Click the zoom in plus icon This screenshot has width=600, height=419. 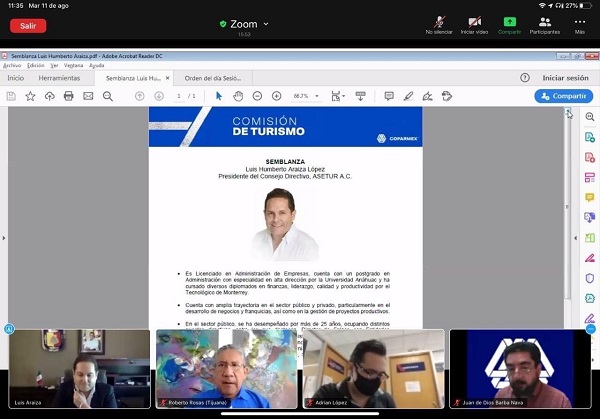coord(276,96)
